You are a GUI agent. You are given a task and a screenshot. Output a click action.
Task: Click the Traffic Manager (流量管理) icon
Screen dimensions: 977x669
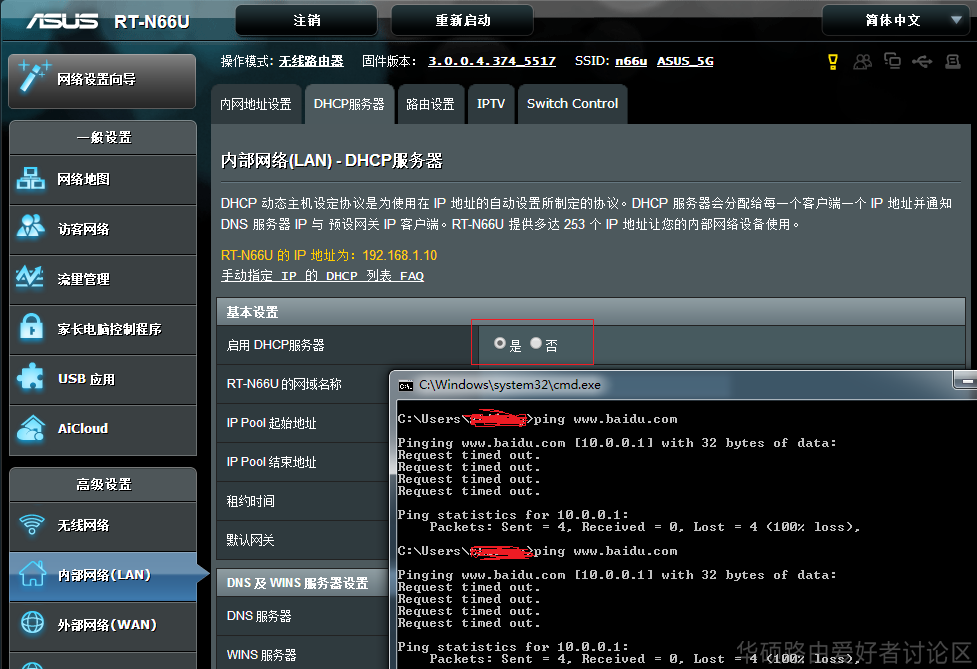pos(30,277)
